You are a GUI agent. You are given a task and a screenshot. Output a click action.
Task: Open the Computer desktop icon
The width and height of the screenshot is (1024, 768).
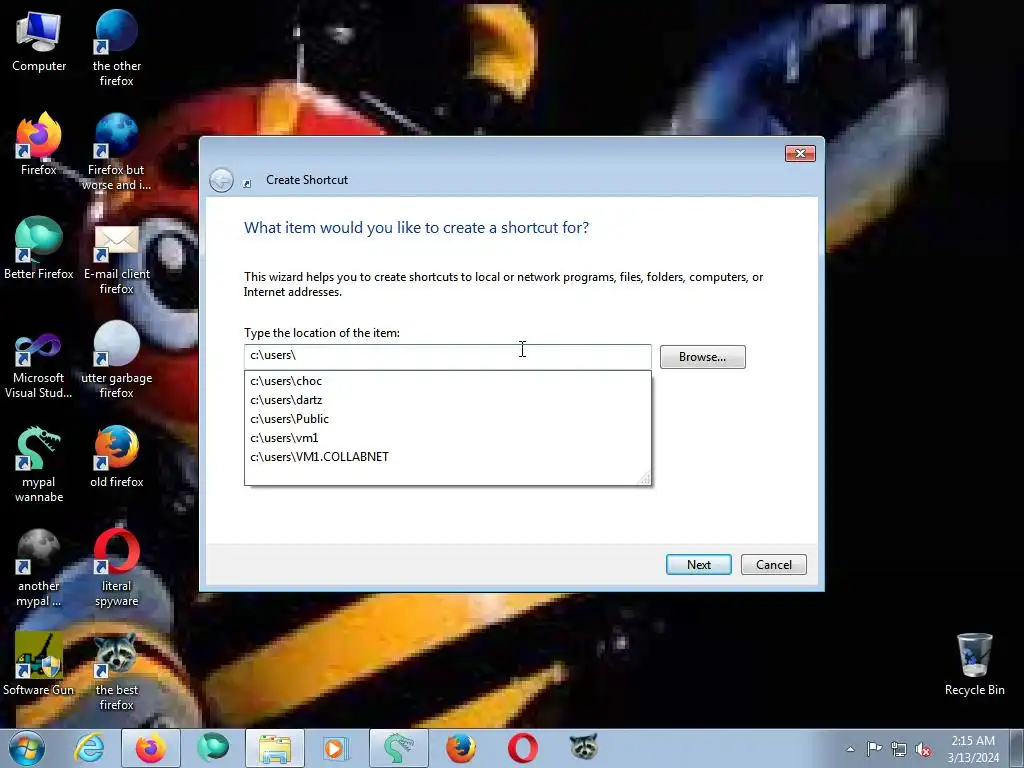(x=39, y=40)
